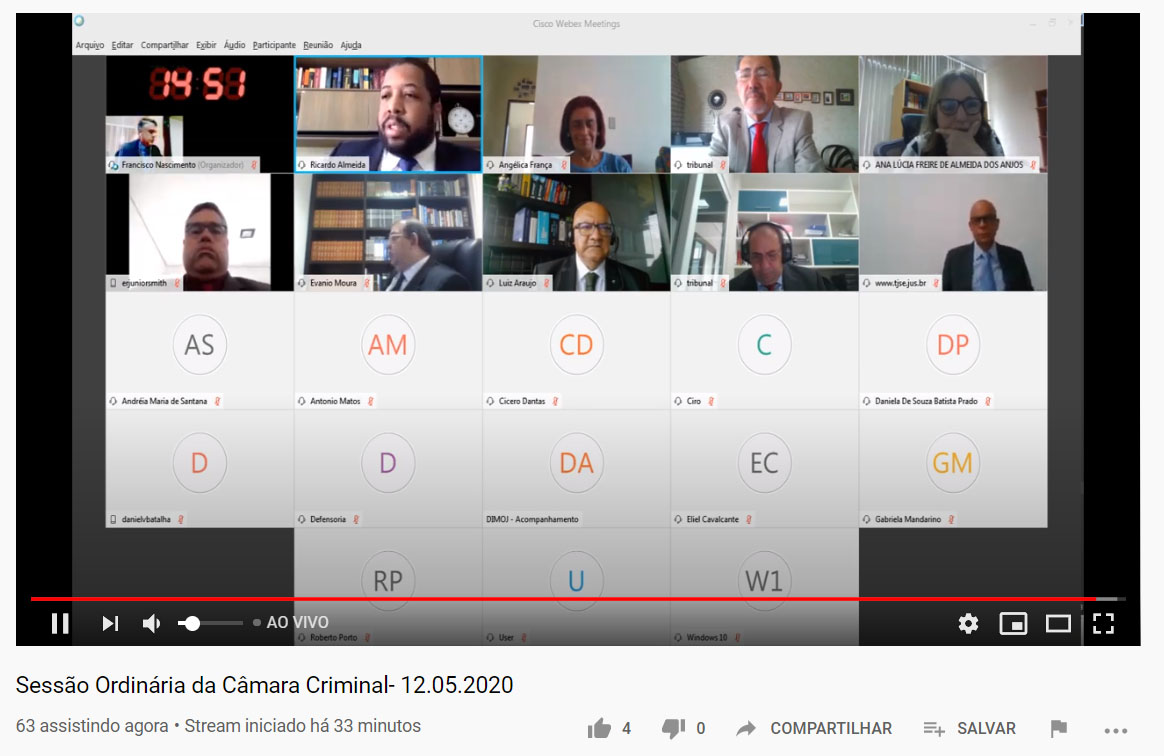This screenshot has height=756, width=1164.
Task: Jump to live via AO VIVO indicator
Action: tap(296, 622)
